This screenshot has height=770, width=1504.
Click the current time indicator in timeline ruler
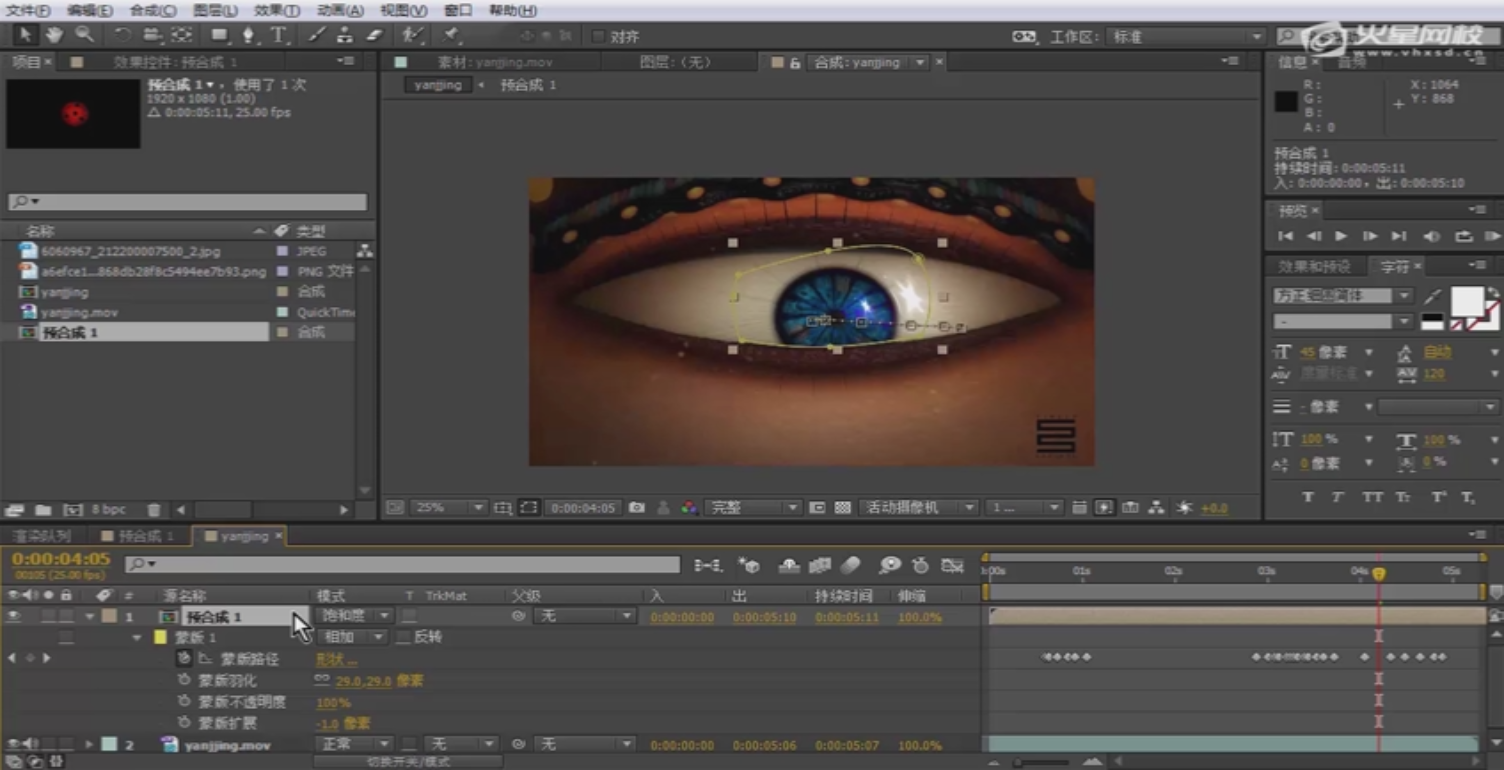point(1379,574)
